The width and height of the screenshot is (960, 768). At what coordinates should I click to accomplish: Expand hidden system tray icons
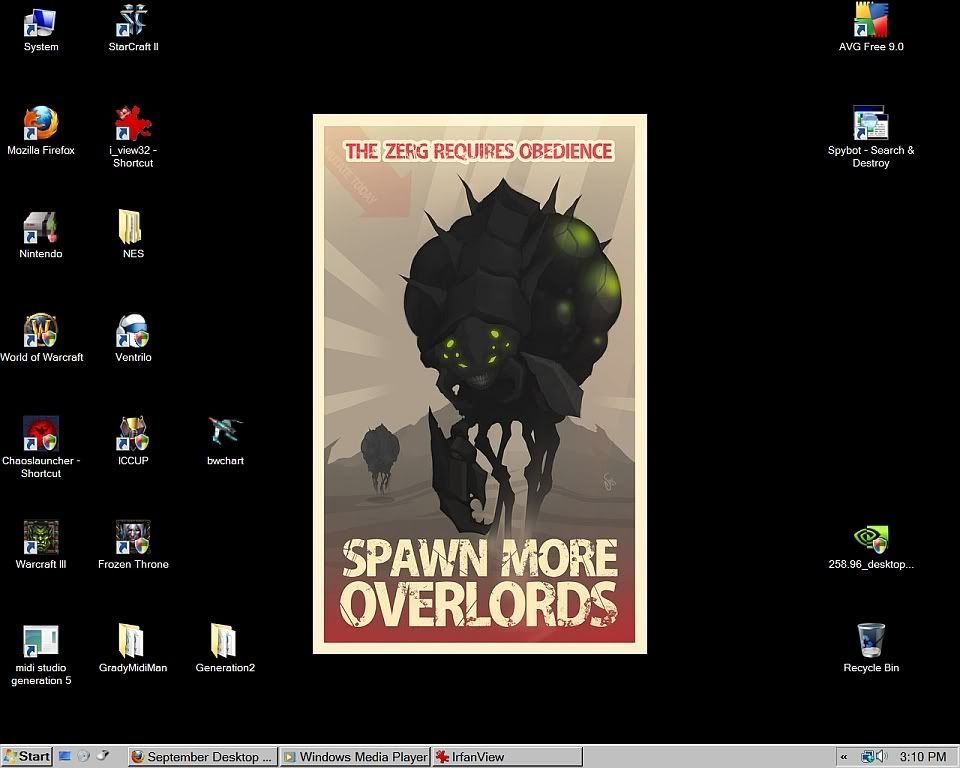[845, 757]
